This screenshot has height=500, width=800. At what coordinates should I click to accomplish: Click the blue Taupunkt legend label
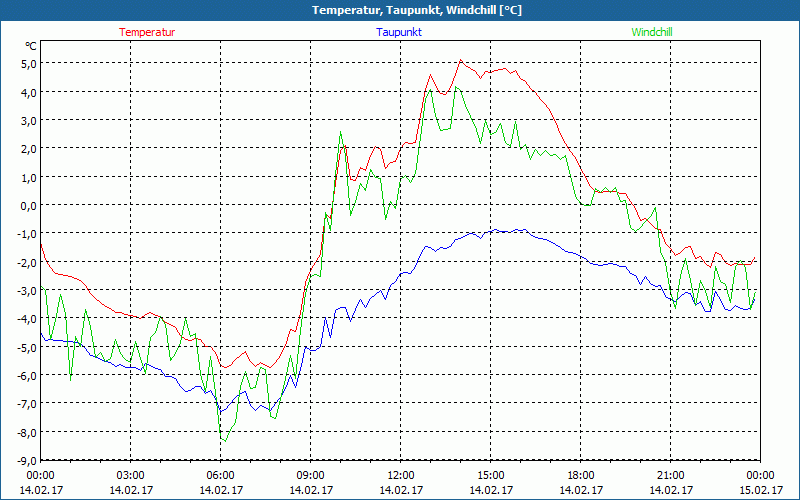(399, 32)
